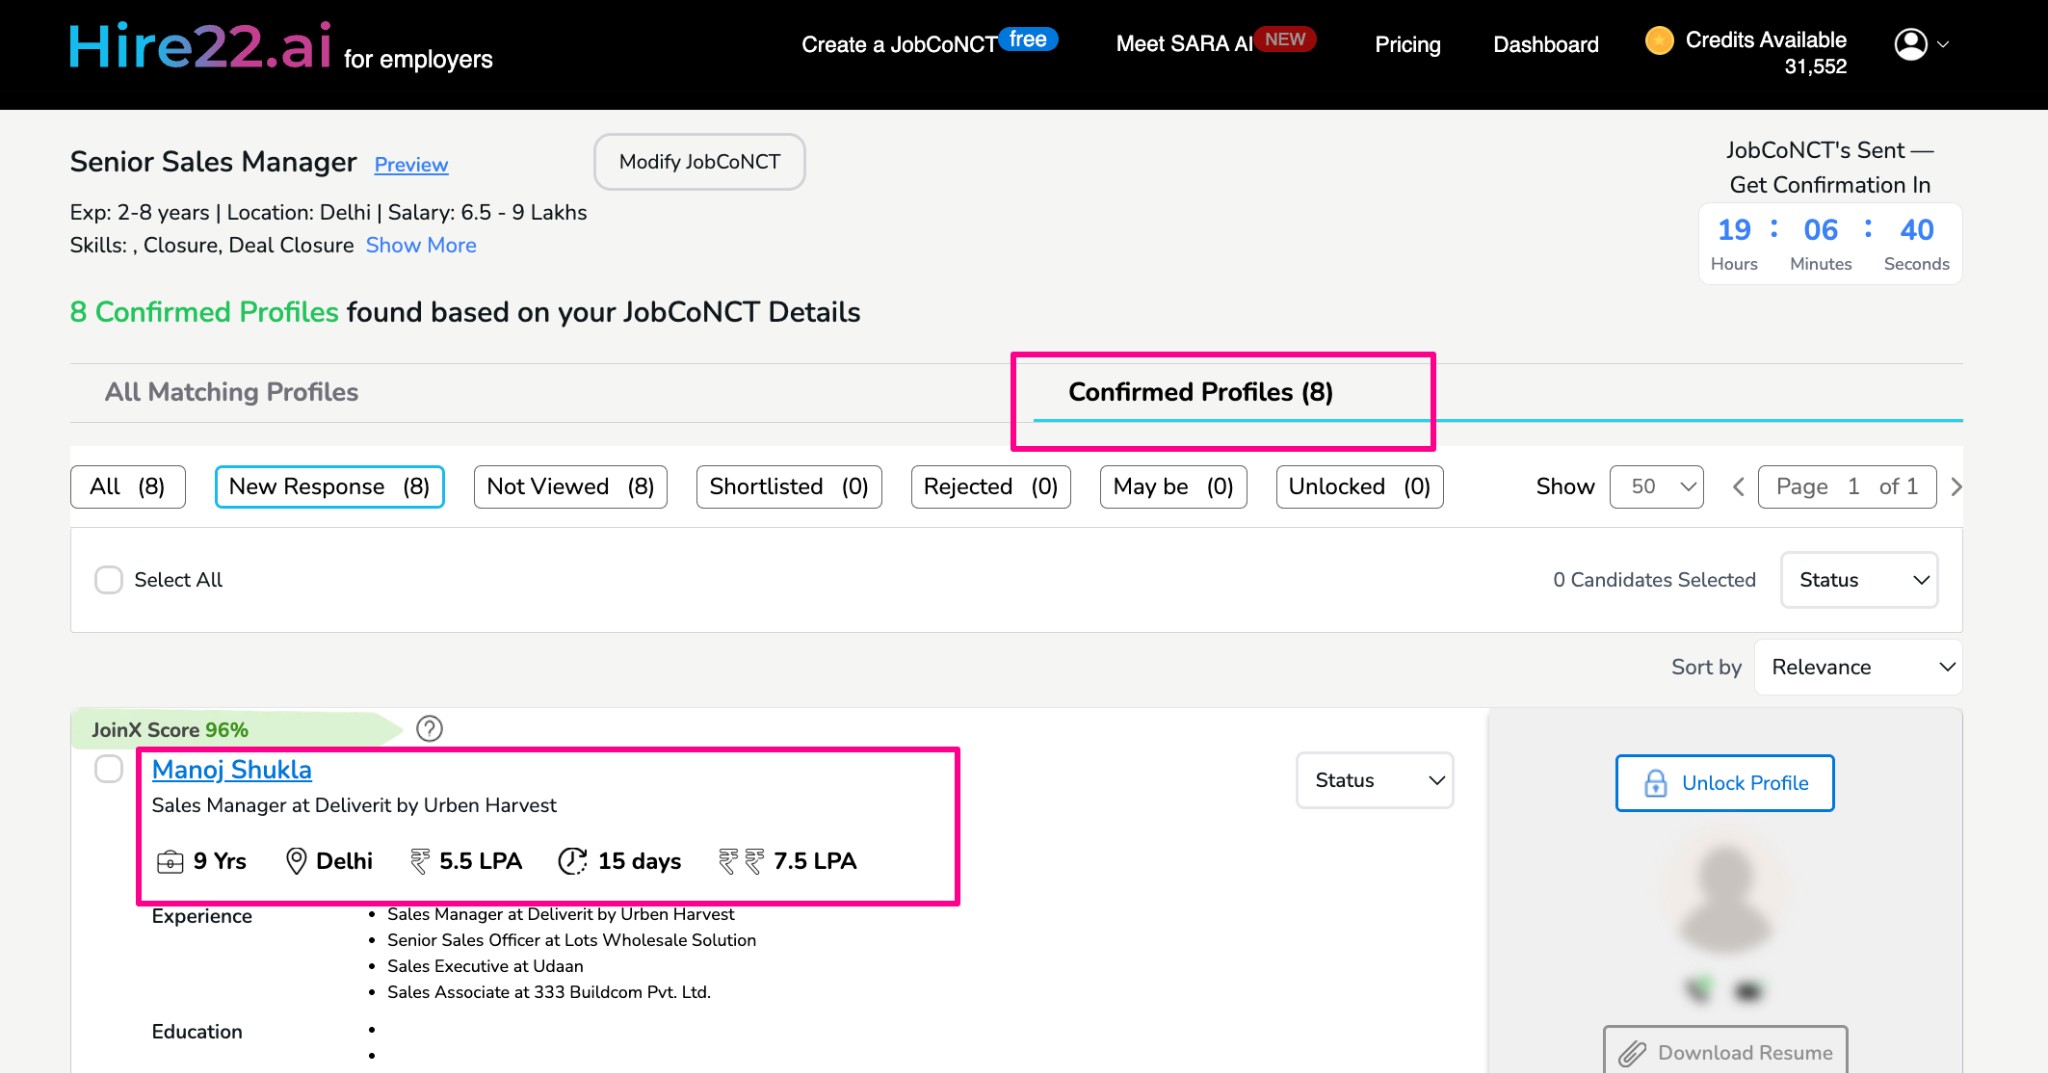Tick Manoj Shukla's candidate checkbox
The width and height of the screenshot is (2048, 1073).
click(108, 769)
